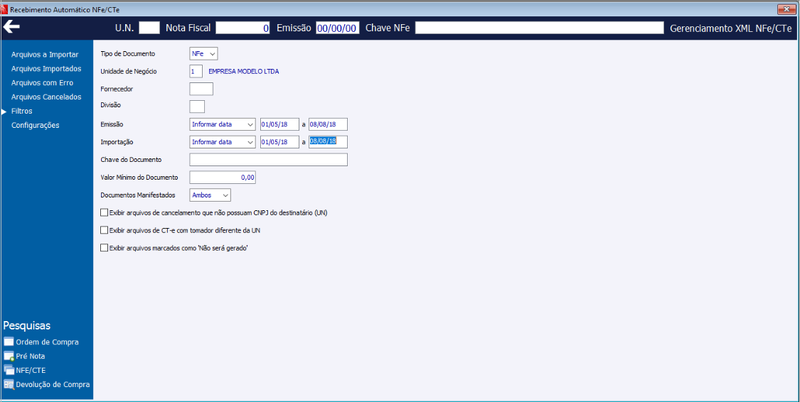Viewport: 800px width, 402px height.
Task: Click the Valor Mínimo do Documento field
Action: 222,177
